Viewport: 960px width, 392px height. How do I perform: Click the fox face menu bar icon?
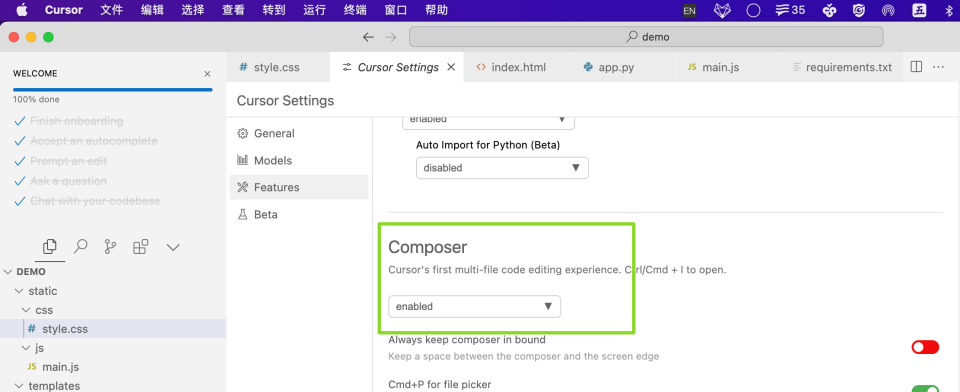point(722,10)
